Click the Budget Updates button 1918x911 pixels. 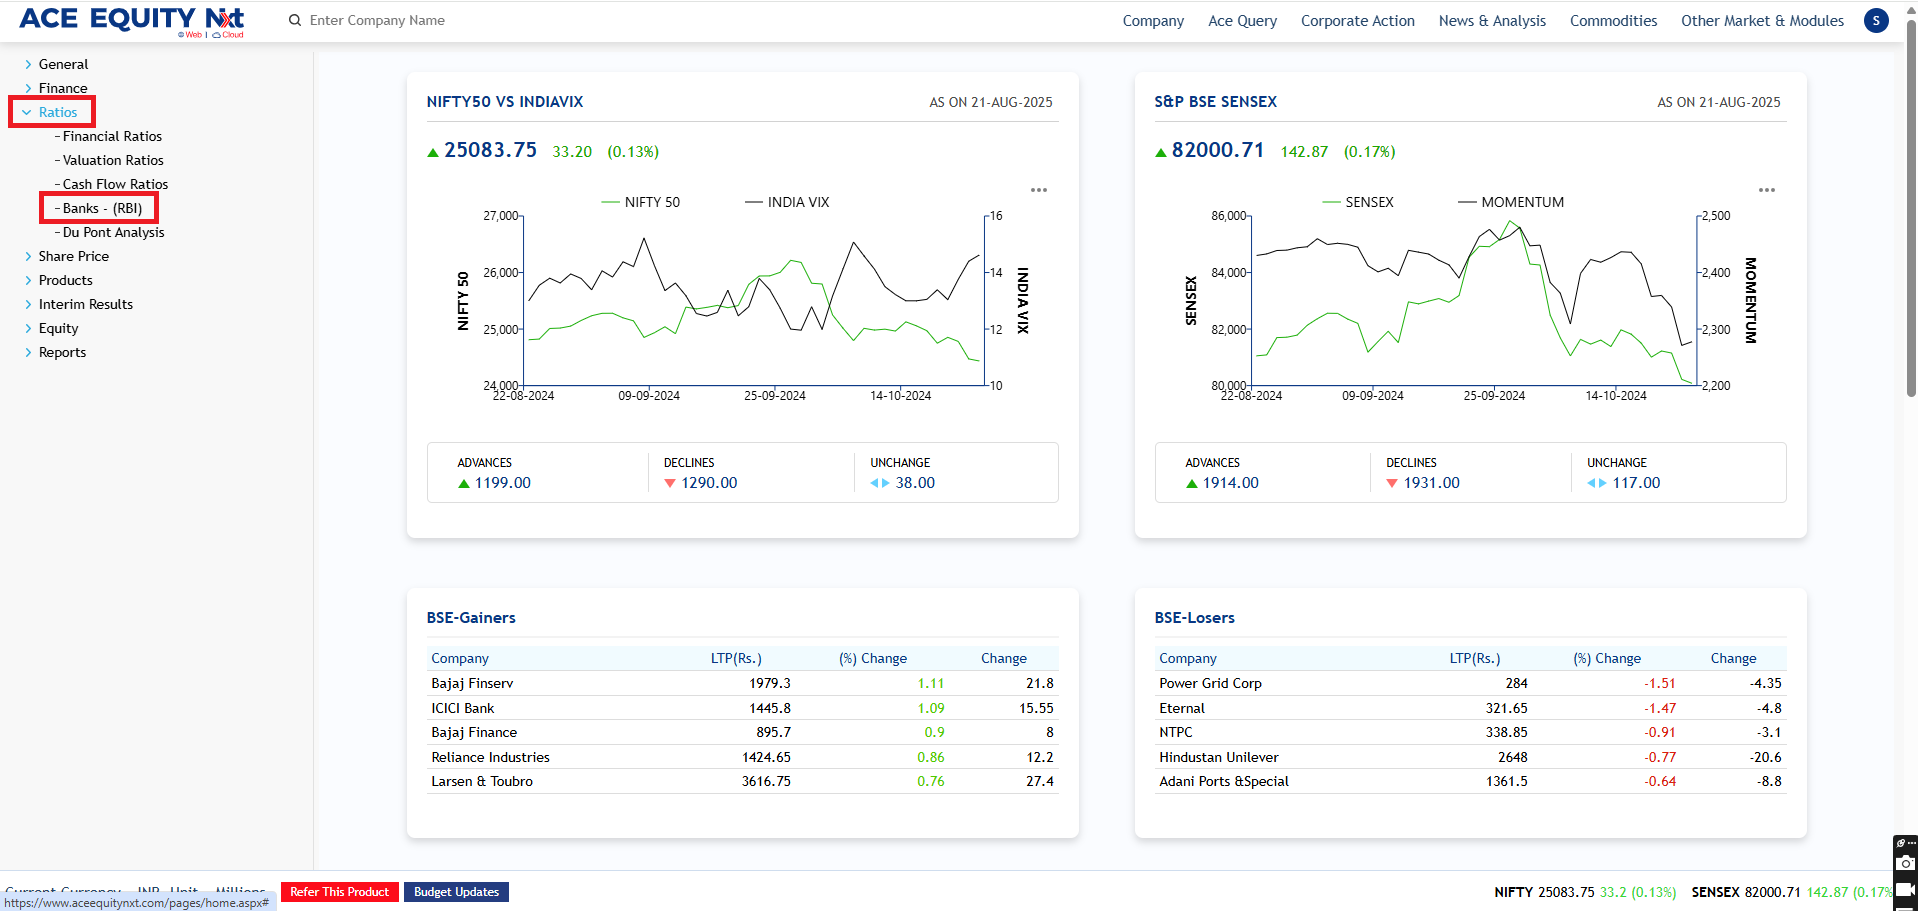pos(456,892)
